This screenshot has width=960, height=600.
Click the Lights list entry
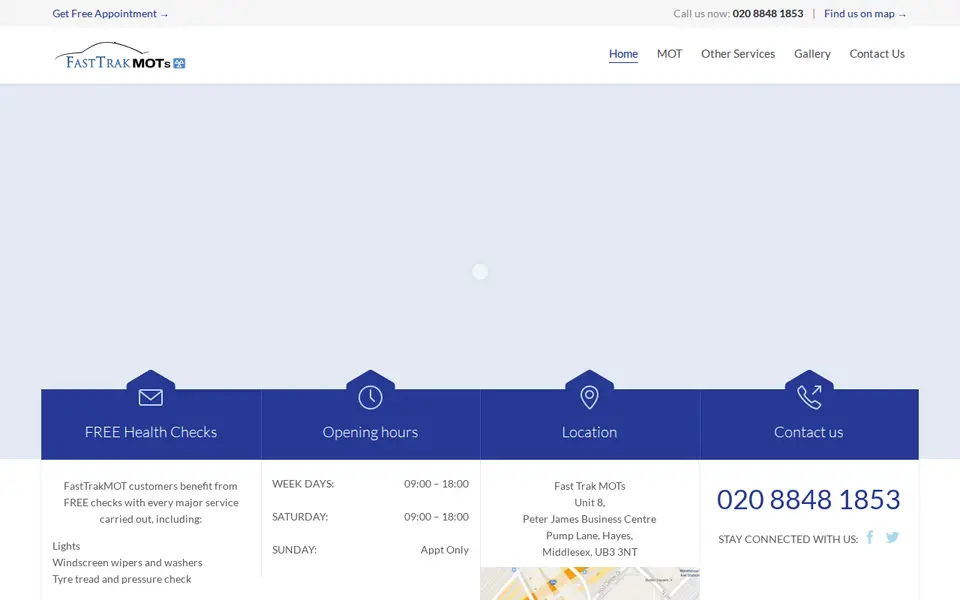point(66,546)
